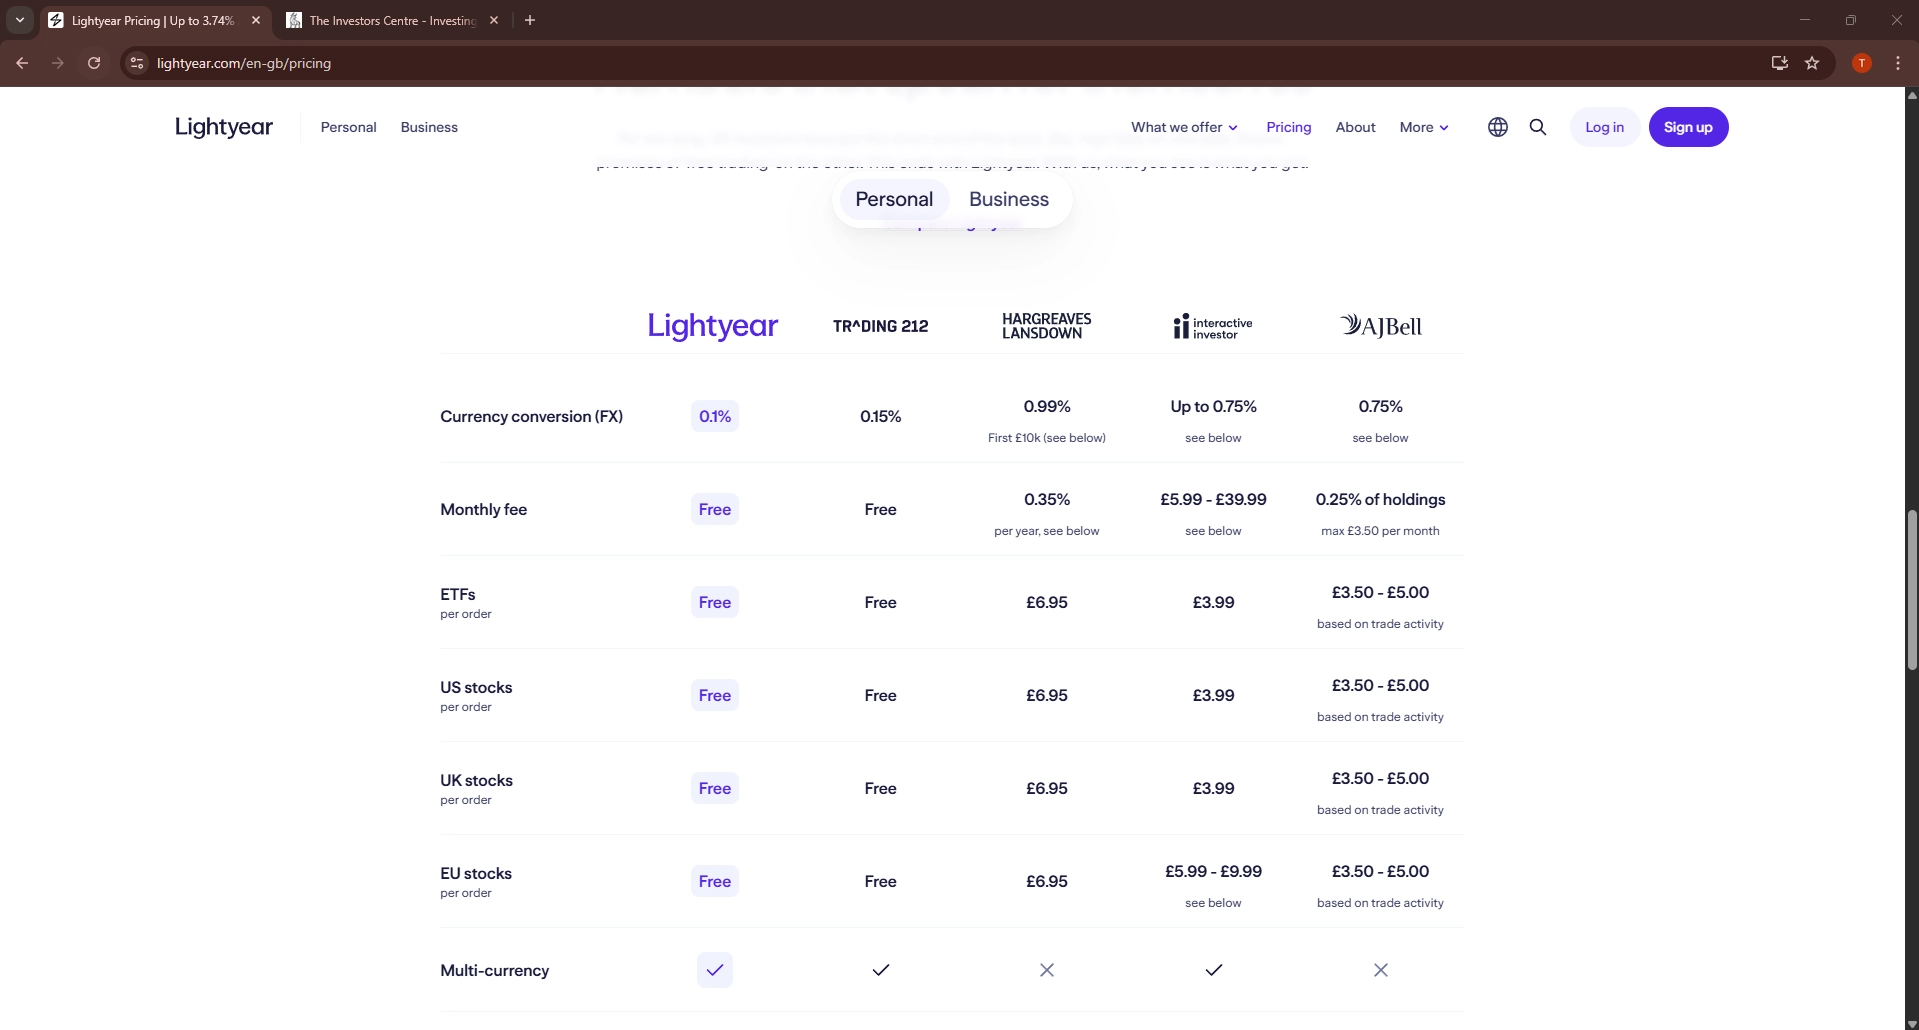Image resolution: width=1919 pixels, height=1030 pixels.
Task: Click the 'max £3.50 per month' note
Action: coord(1380,531)
